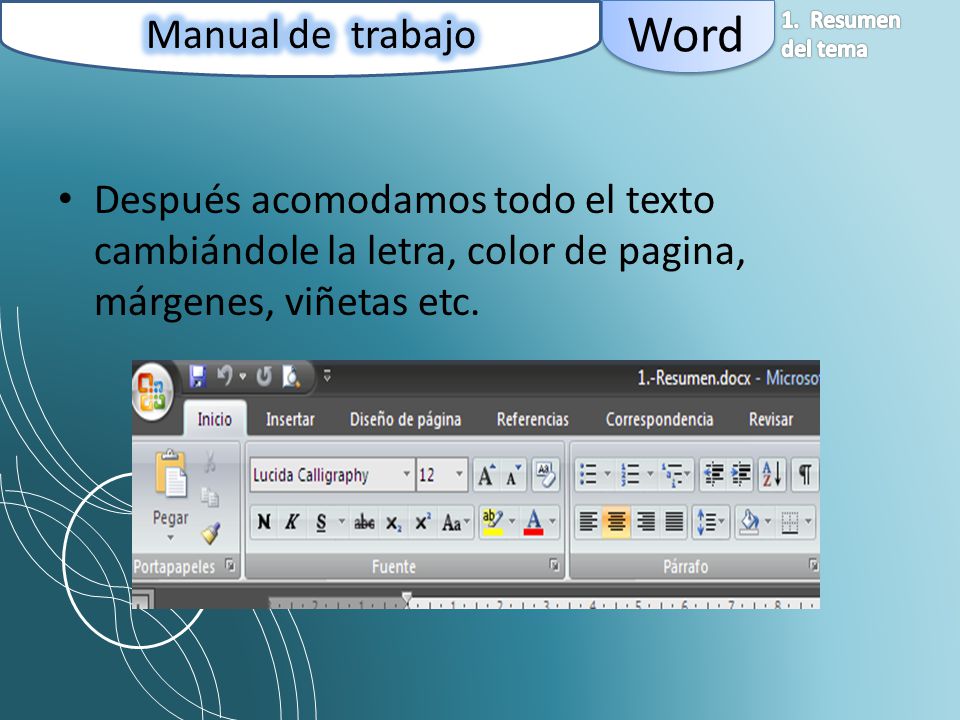This screenshot has height=720, width=960.
Task: Apply the yellow text highlight color
Action: tap(493, 522)
